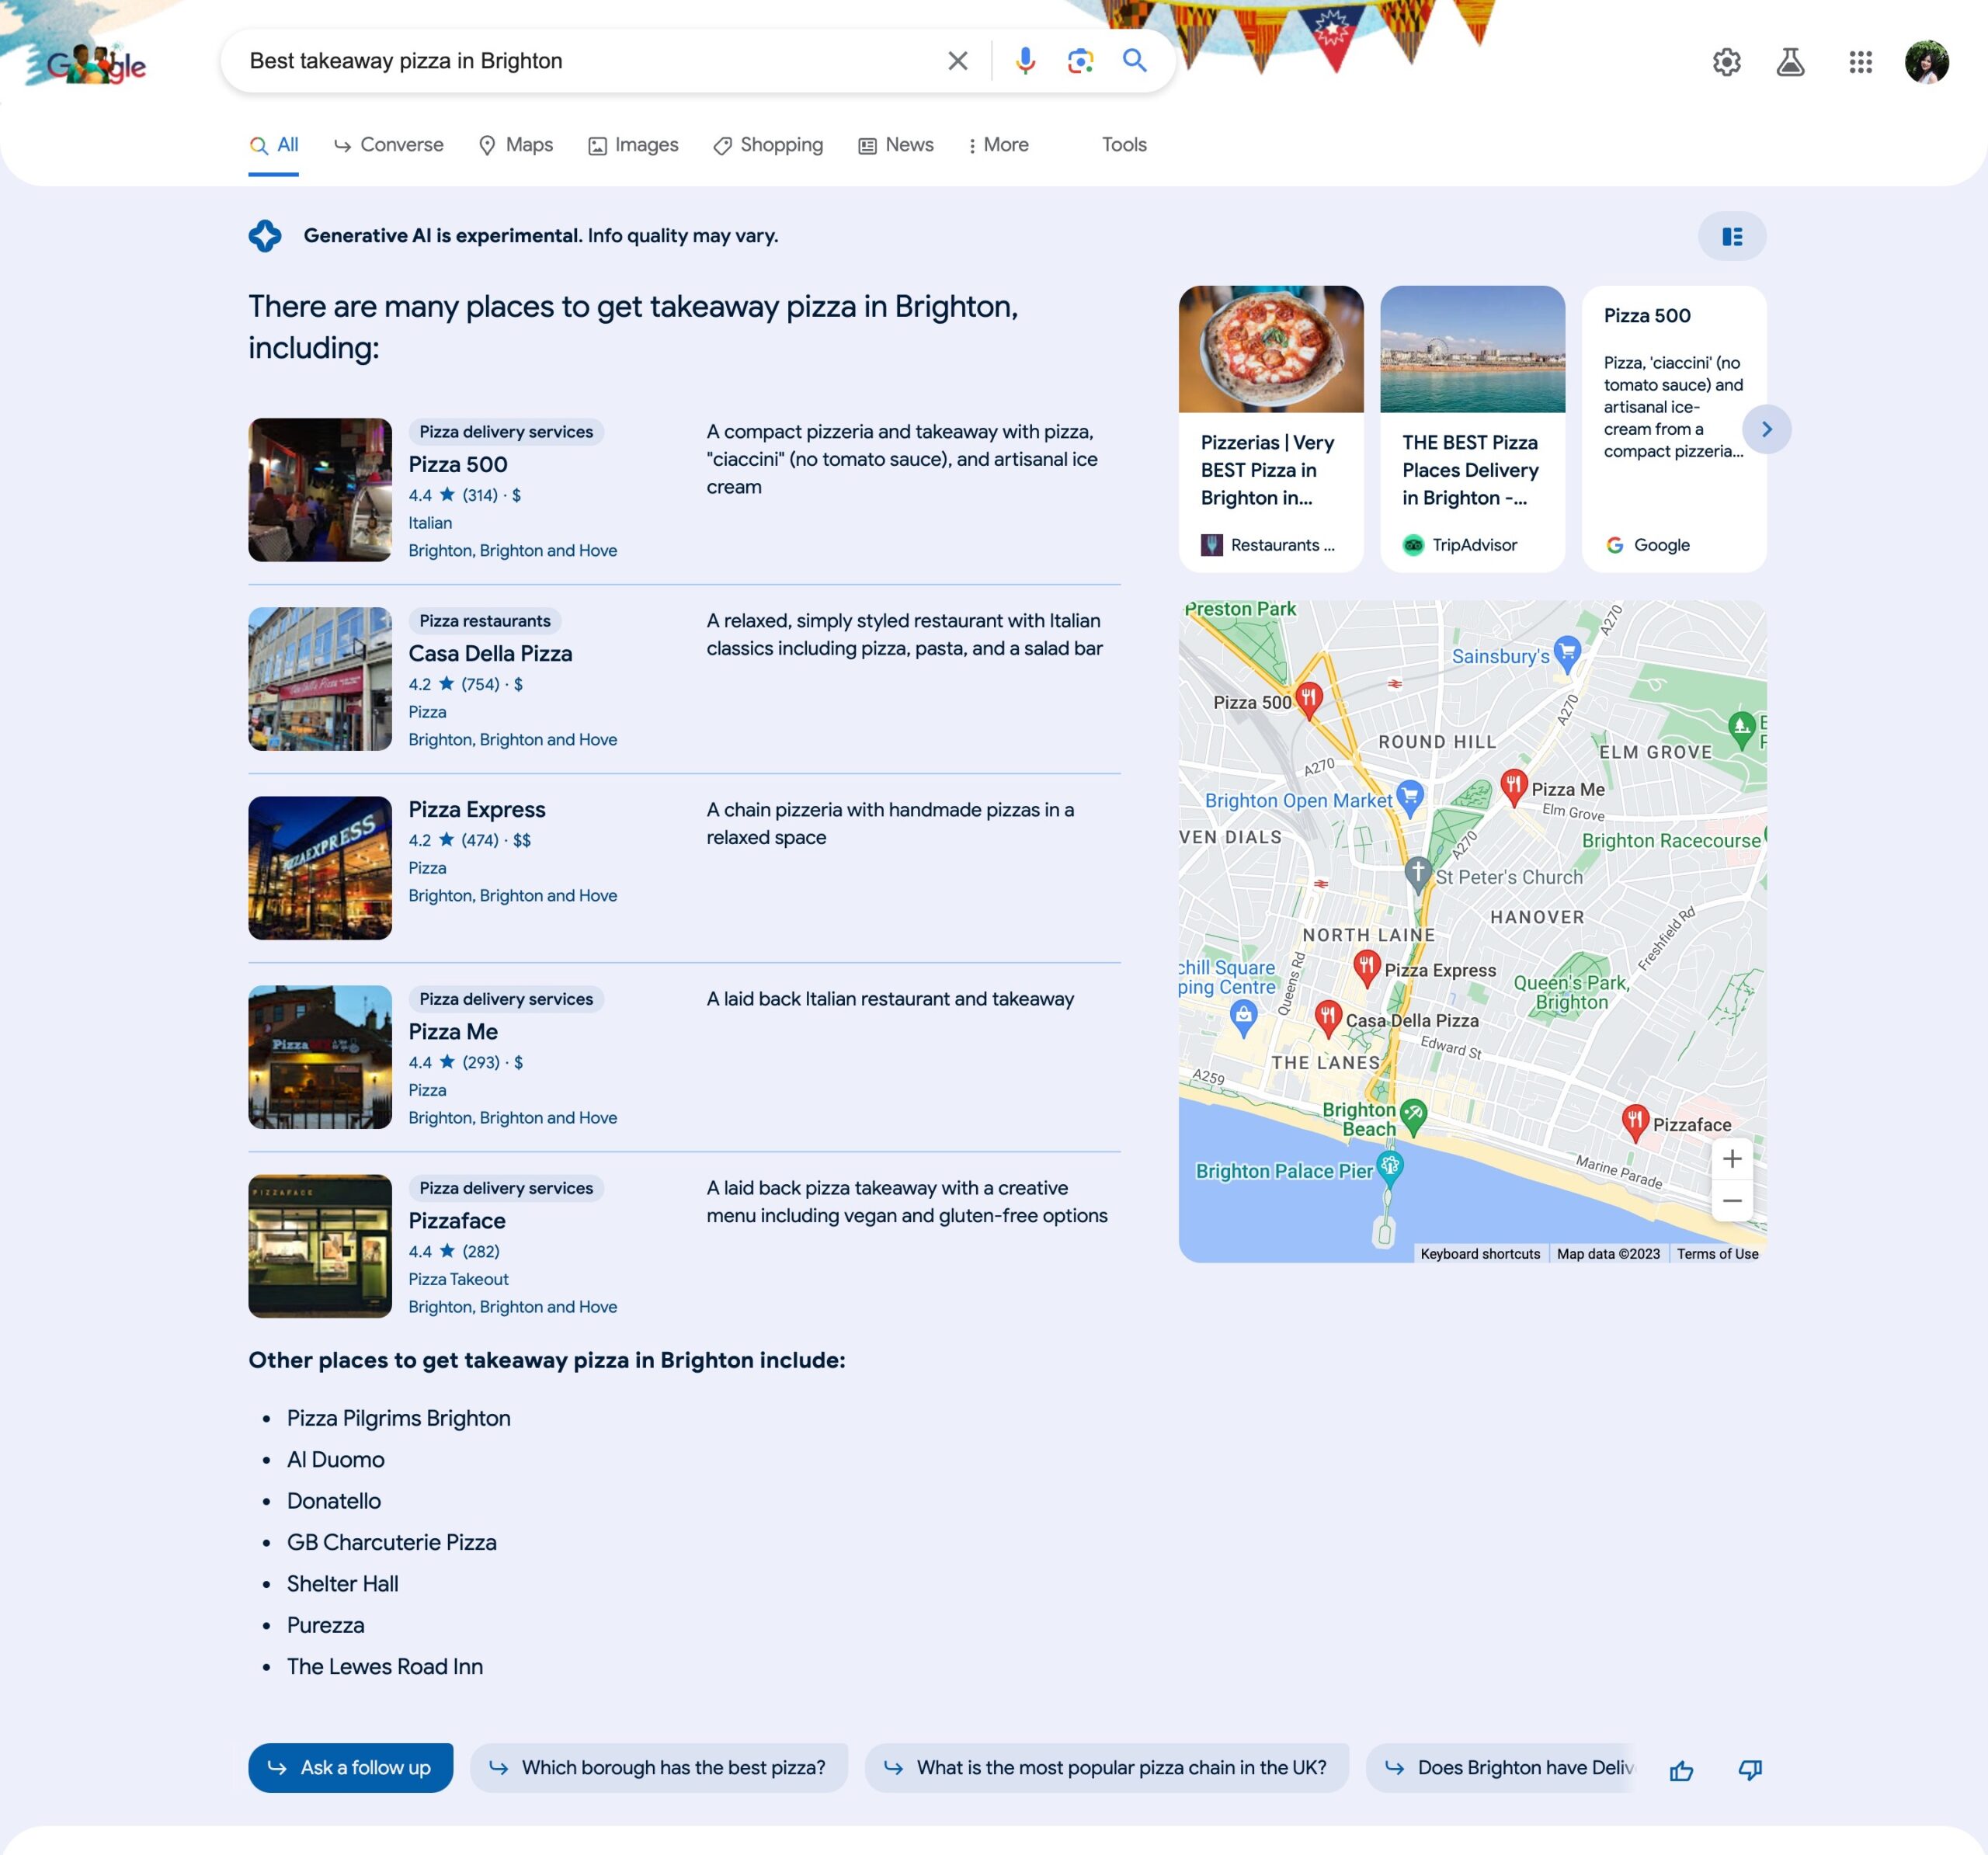
Task: Click the Generative AI sparkle icon
Action: pyautogui.click(x=265, y=236)
